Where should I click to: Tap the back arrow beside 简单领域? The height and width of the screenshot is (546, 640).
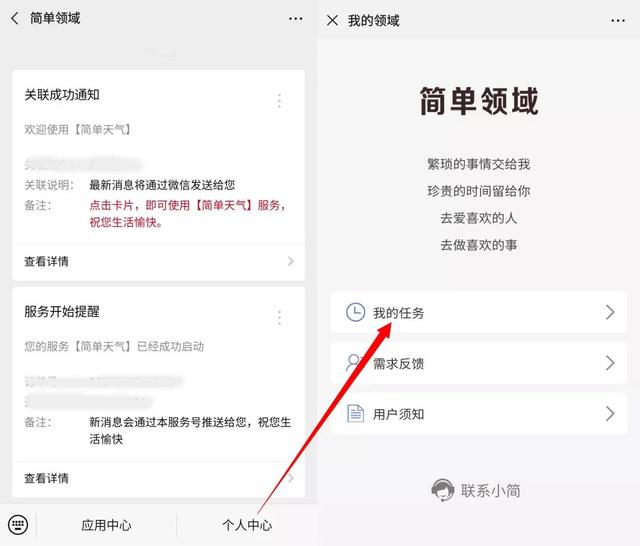[15, 19]
